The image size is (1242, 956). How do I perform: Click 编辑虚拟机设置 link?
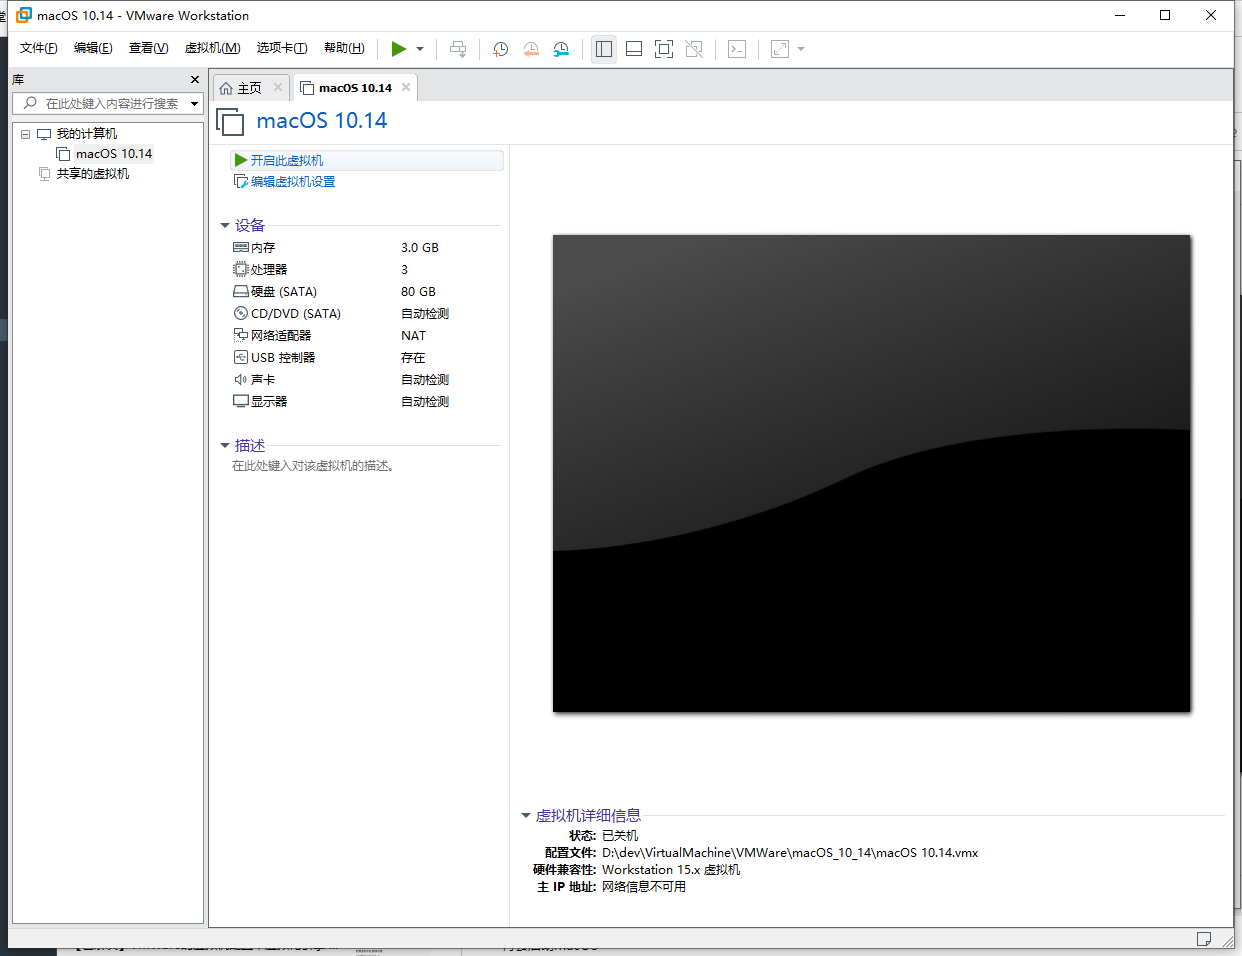(292, 182)
